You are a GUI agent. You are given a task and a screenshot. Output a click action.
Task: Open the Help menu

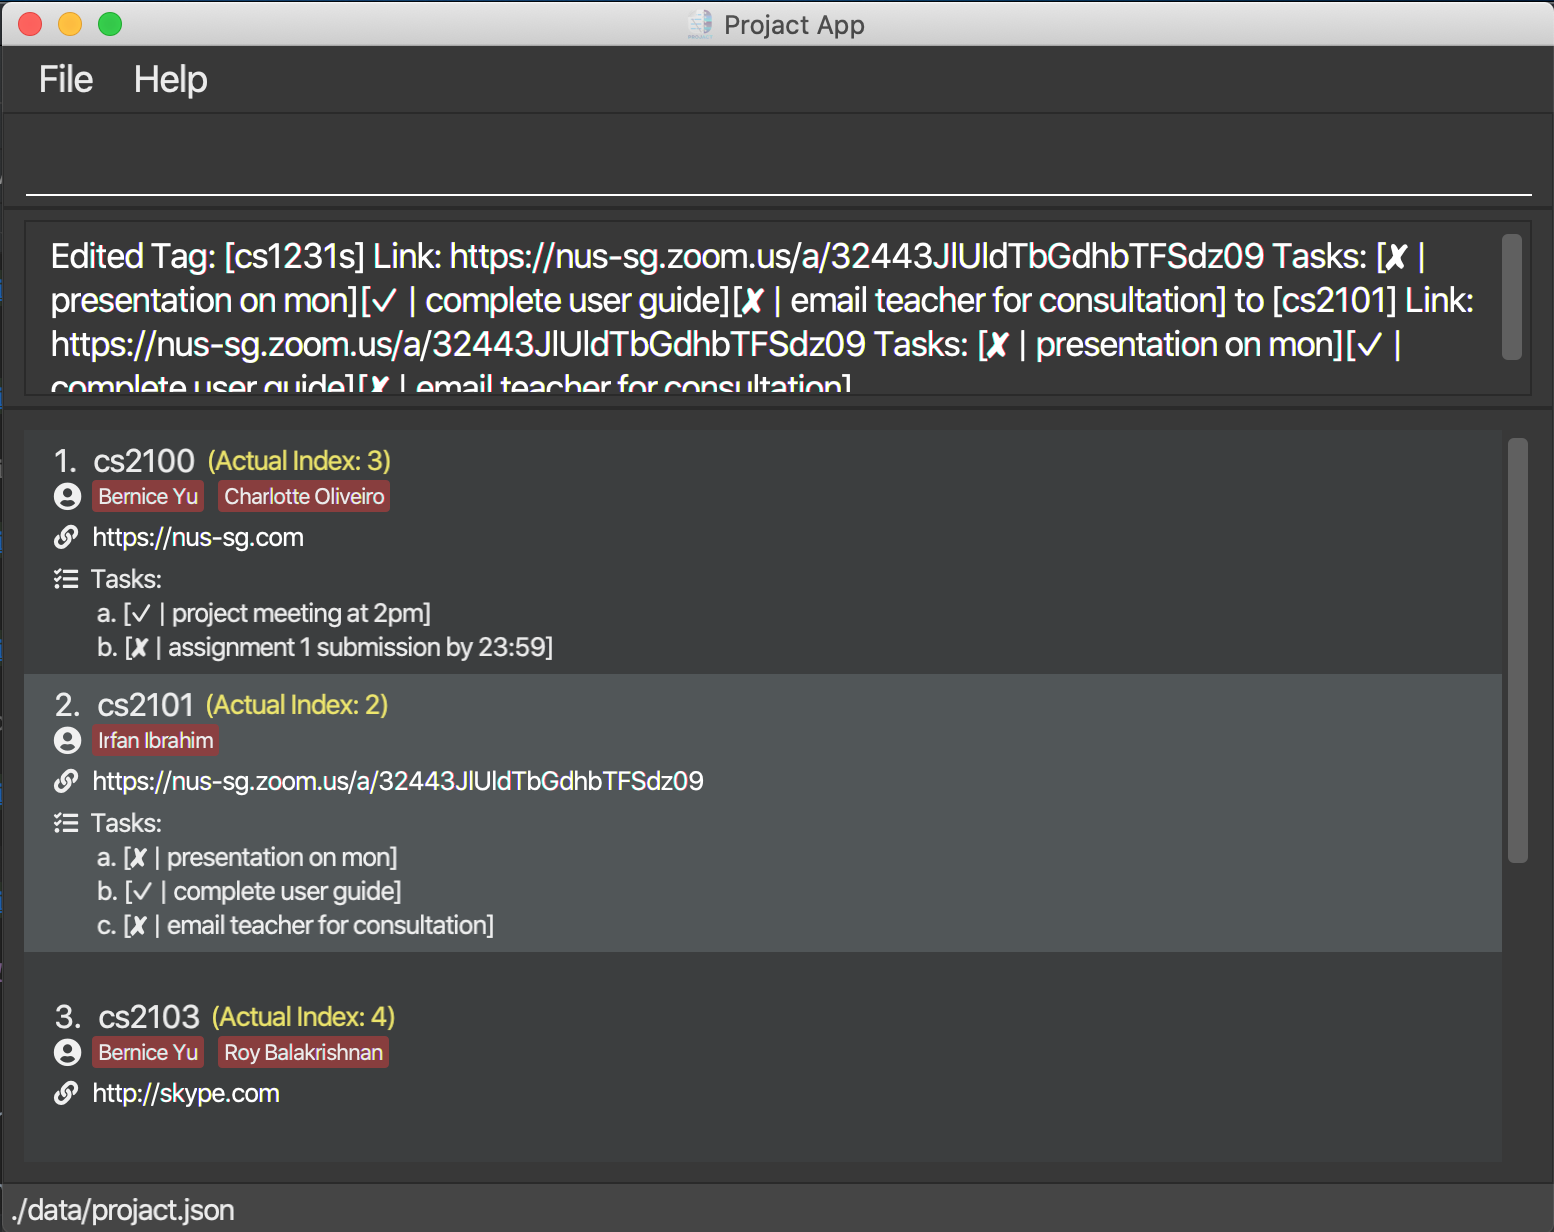(170, 79)
